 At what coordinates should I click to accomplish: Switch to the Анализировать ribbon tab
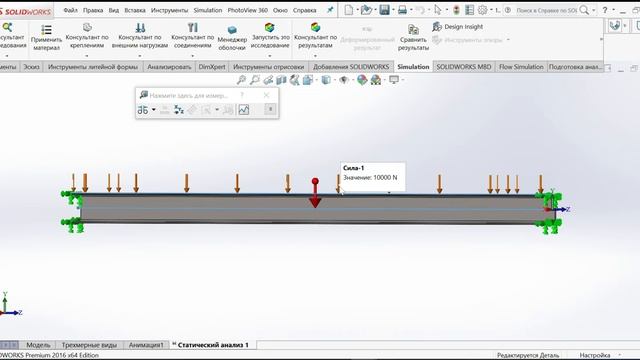point(169,67)
